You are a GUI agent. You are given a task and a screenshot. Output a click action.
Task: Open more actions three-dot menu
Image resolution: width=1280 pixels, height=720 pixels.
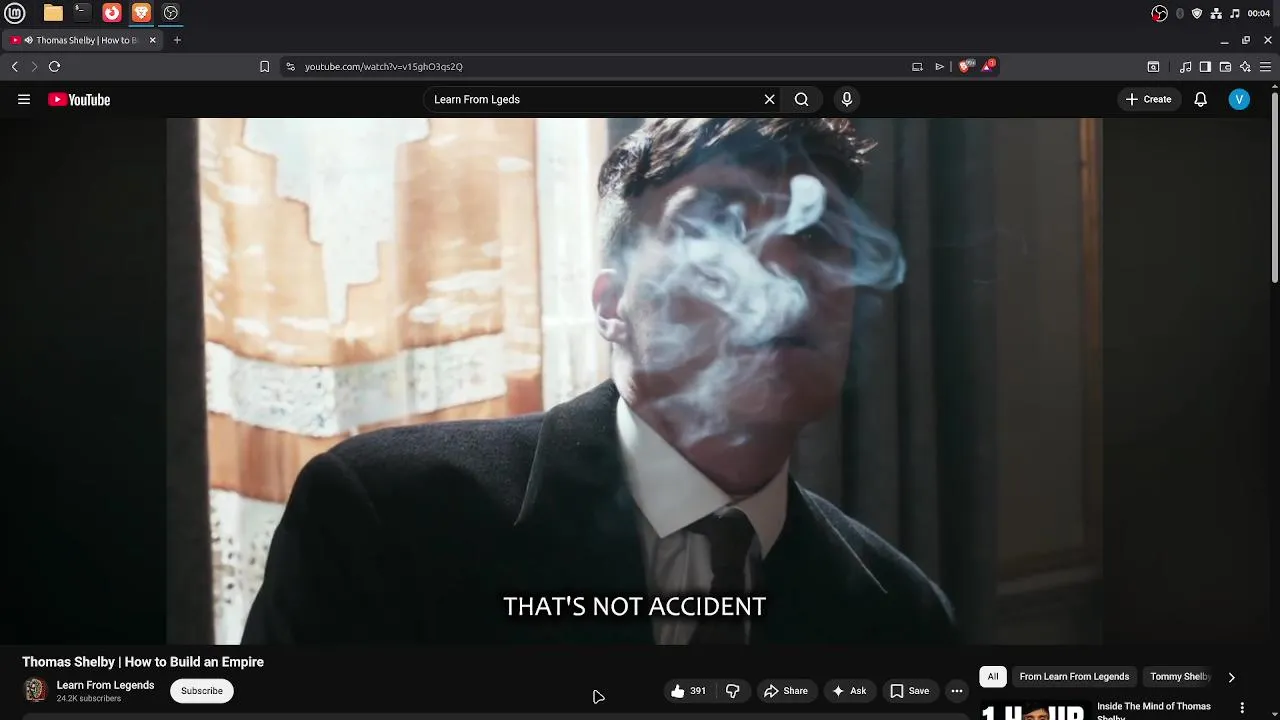click(957, 691)
